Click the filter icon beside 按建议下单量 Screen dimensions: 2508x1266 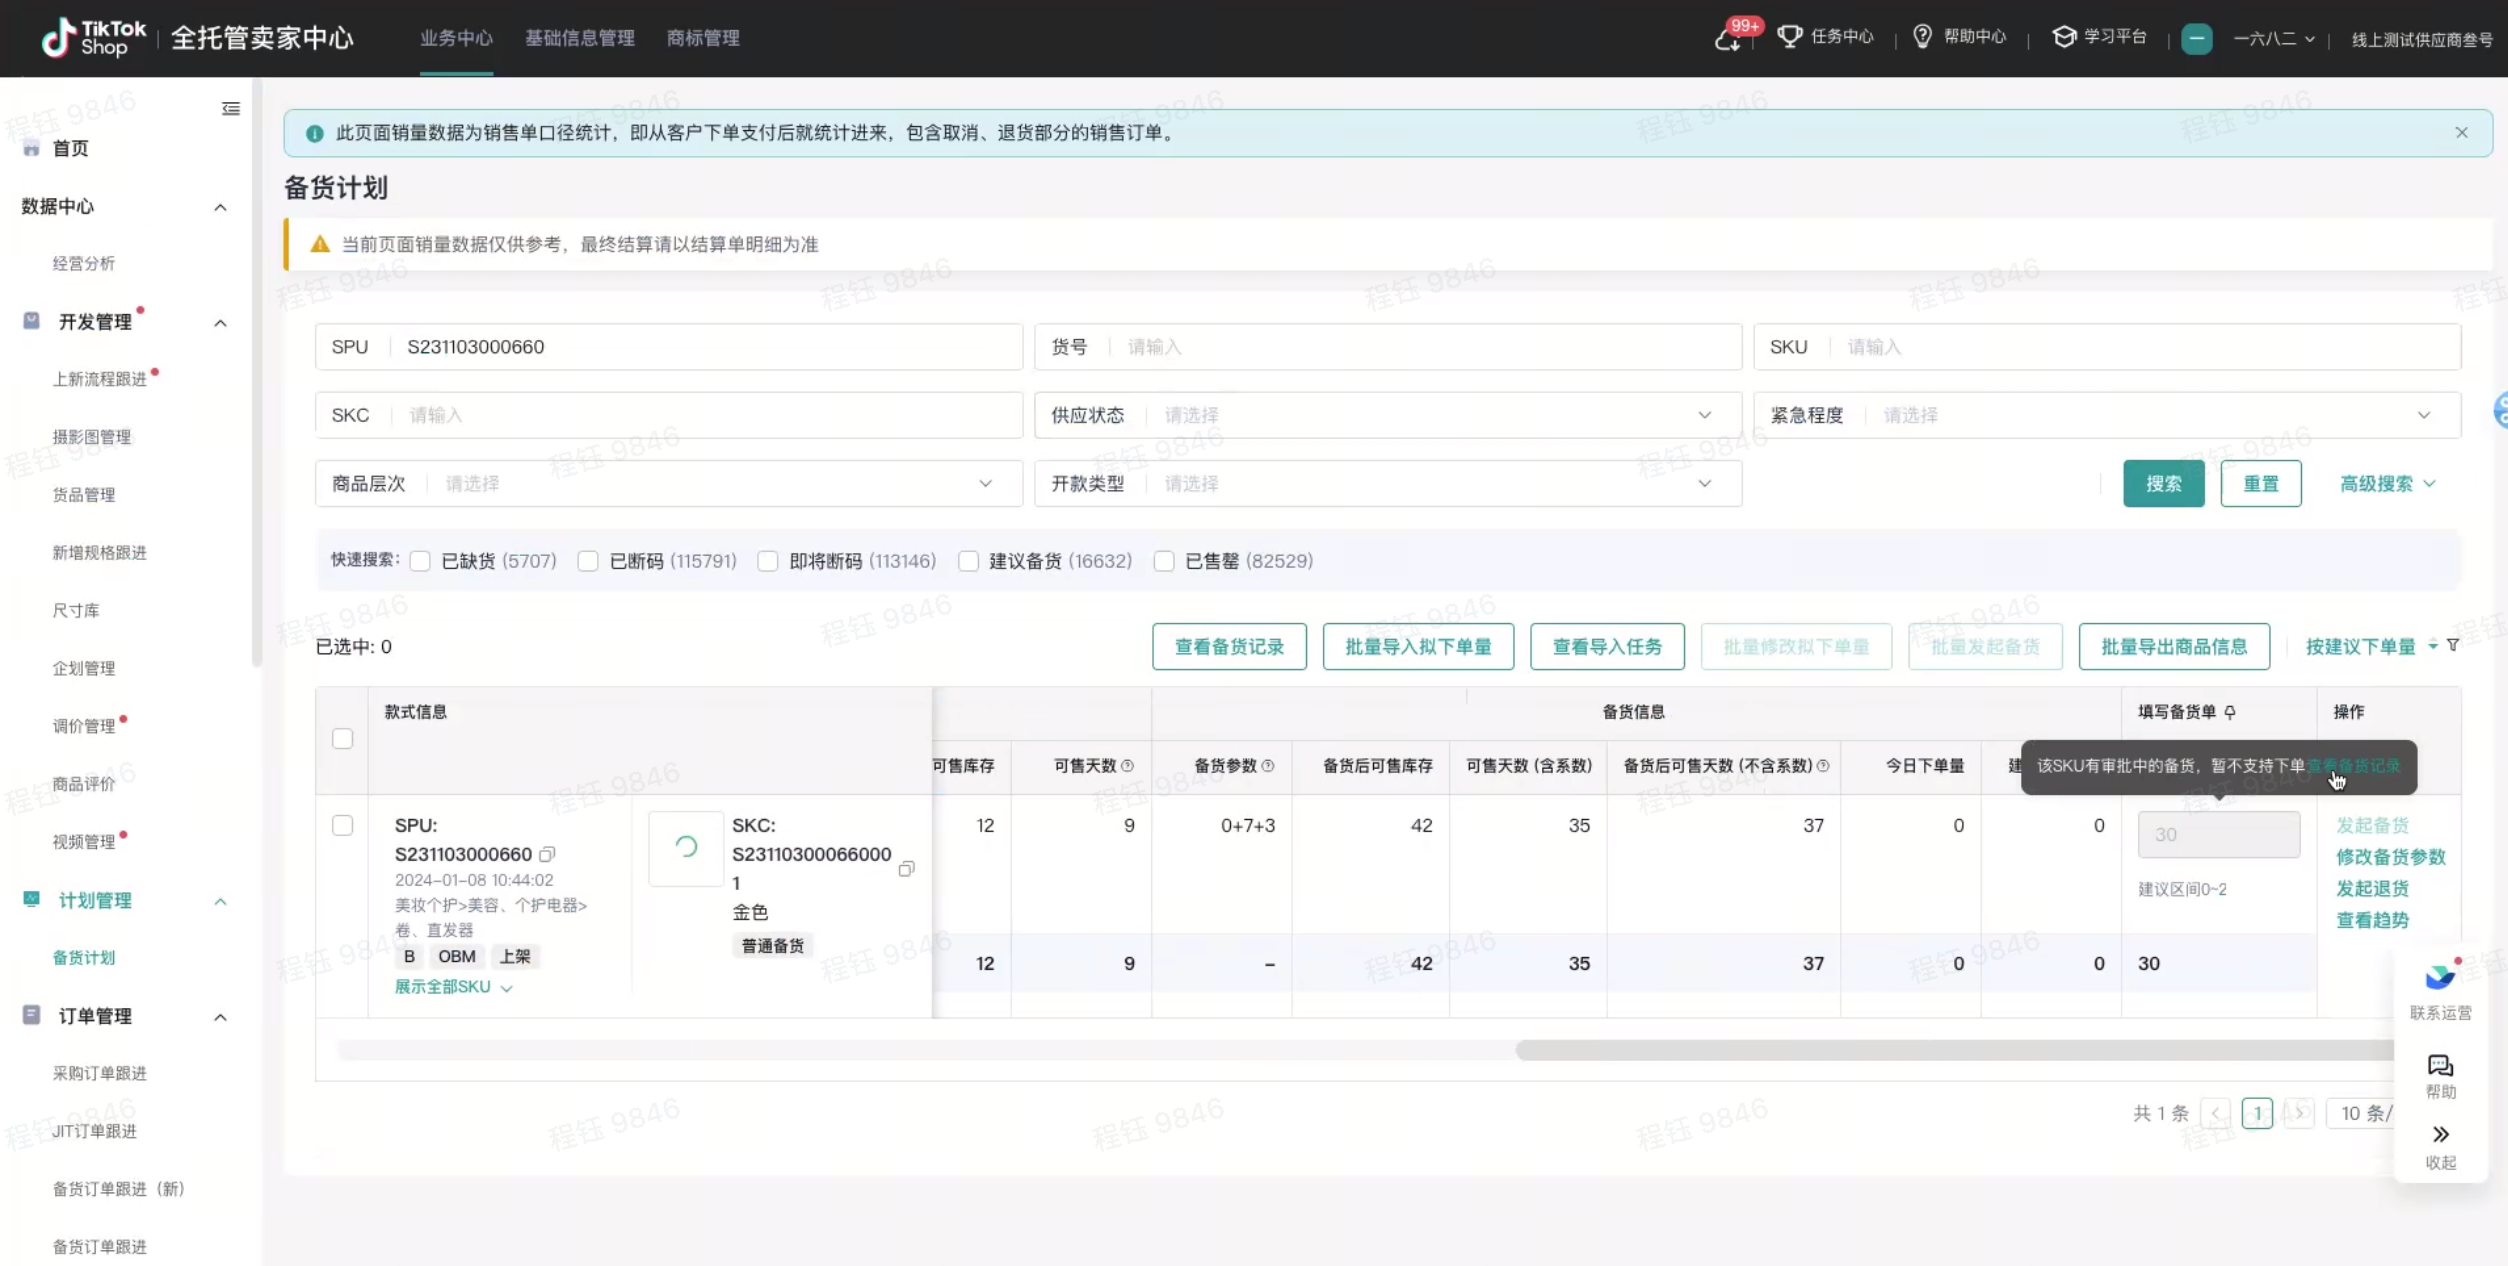tap(2452, 646)
